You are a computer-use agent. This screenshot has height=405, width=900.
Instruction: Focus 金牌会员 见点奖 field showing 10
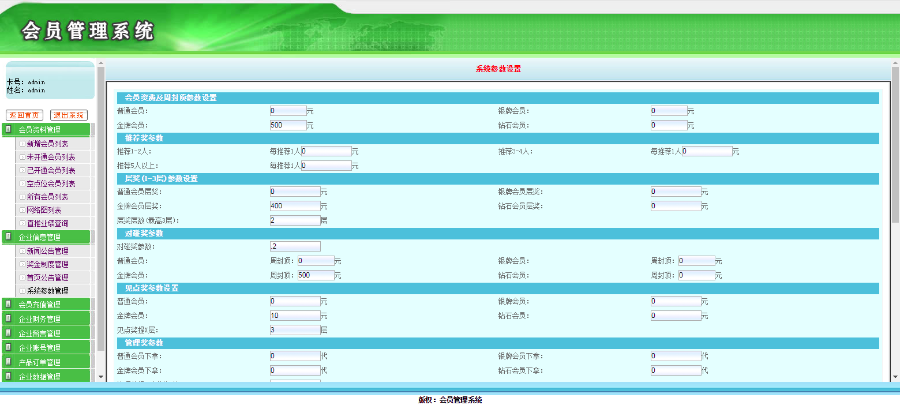[295, 315]
